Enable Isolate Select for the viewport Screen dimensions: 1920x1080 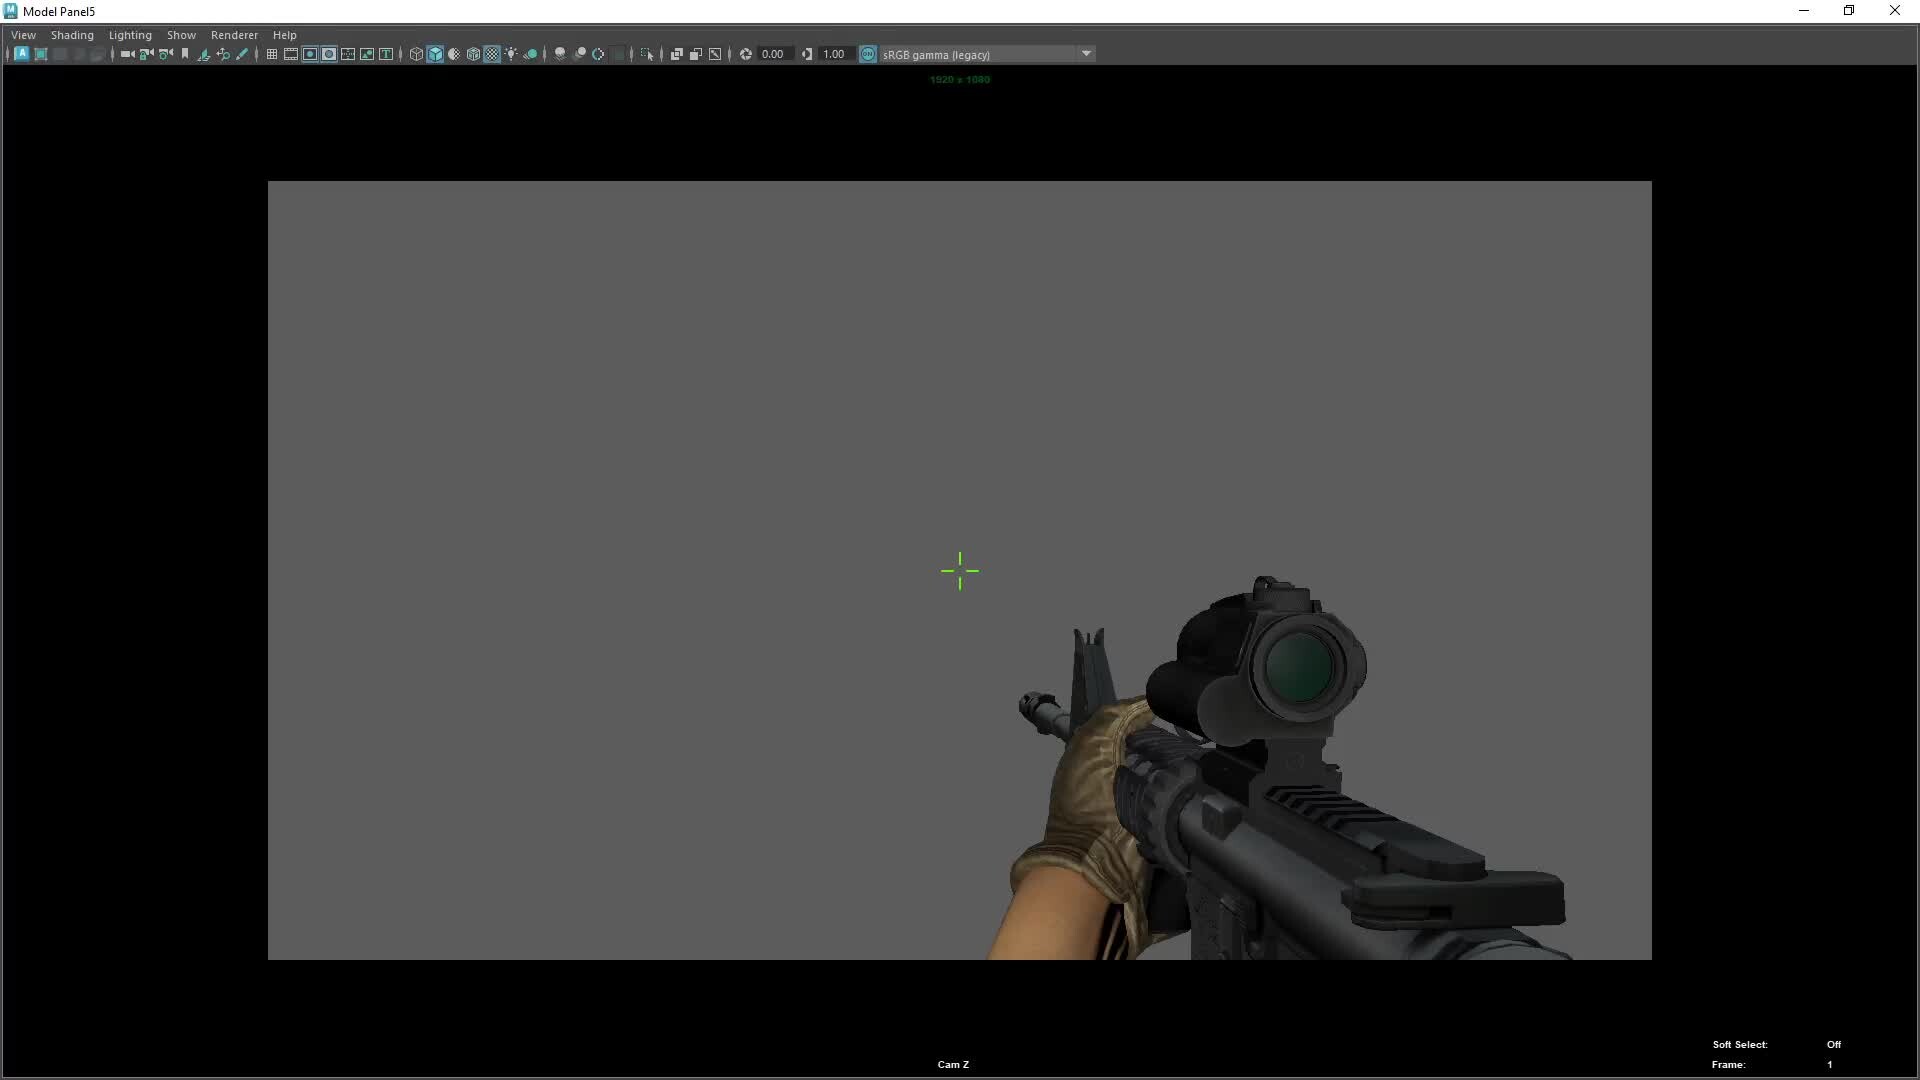648,54
